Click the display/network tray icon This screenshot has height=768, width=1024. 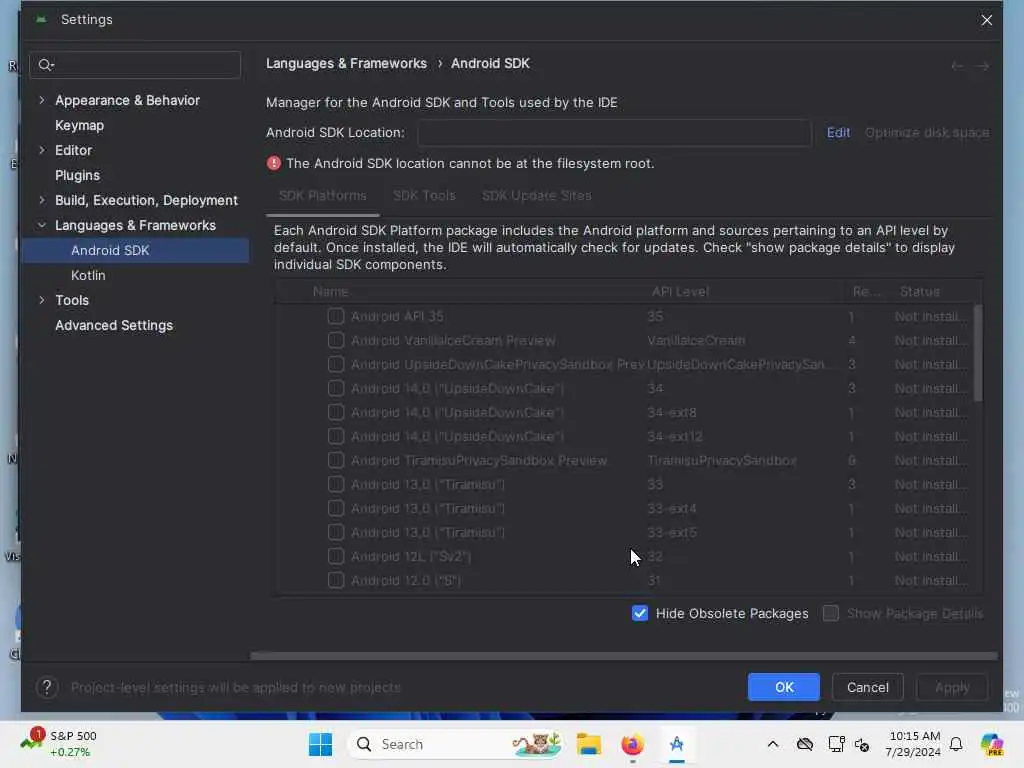(x=836, y=744)
